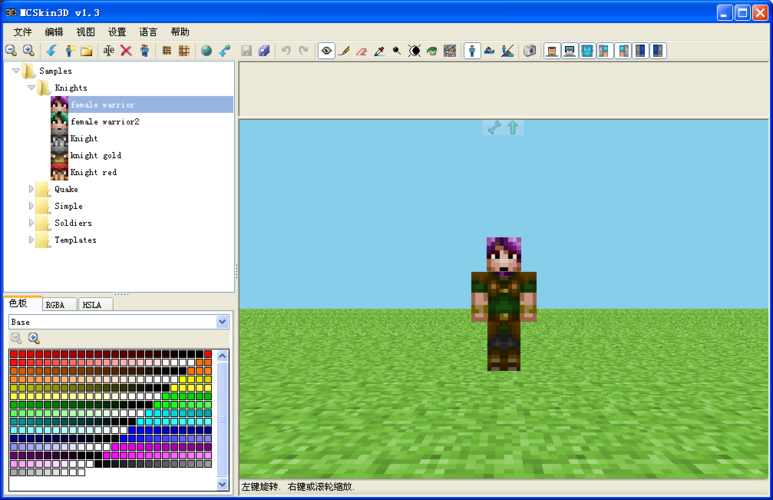This screenshot has height=500, width=773.
Task: Click the redo arrow icon
Action: pyautogui.click(x=304, y=50)
